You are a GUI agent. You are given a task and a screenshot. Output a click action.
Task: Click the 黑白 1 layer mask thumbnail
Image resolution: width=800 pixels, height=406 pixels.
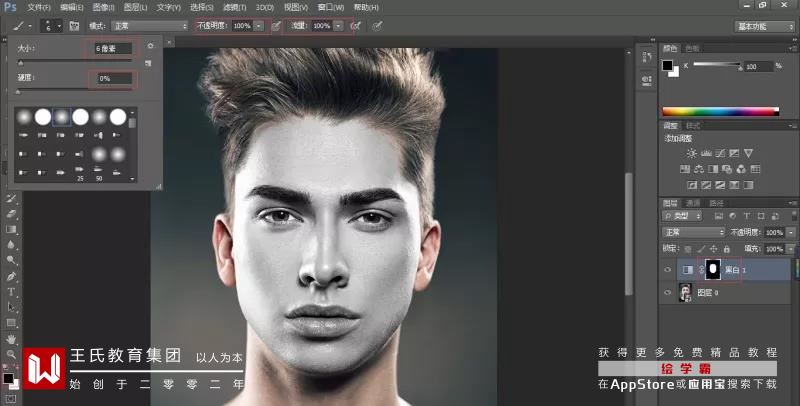[712, 269]
